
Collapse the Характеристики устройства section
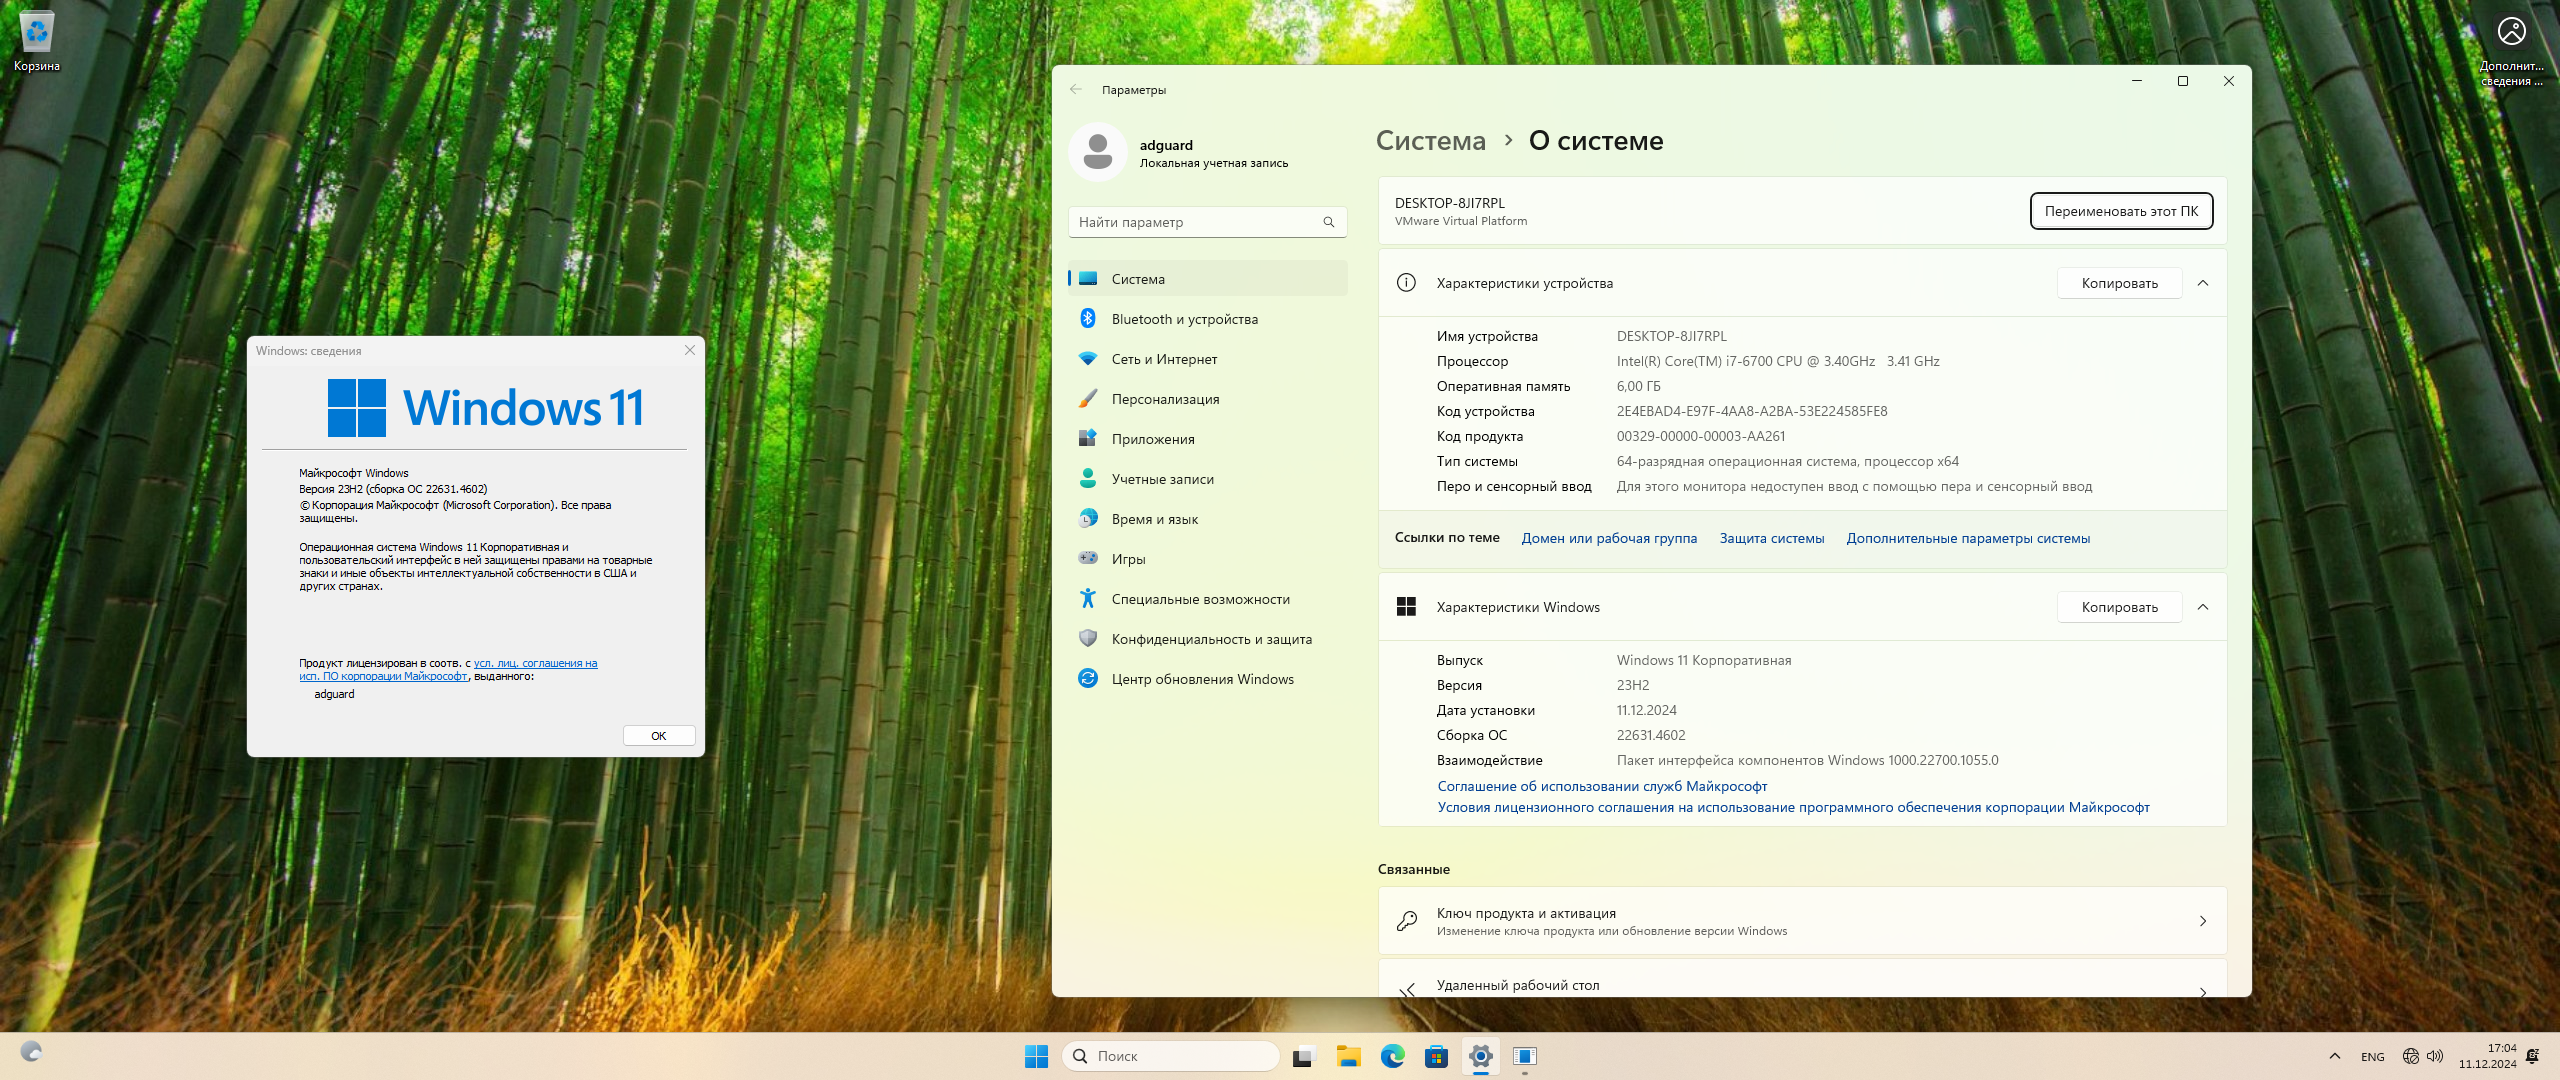point(2203,283)
